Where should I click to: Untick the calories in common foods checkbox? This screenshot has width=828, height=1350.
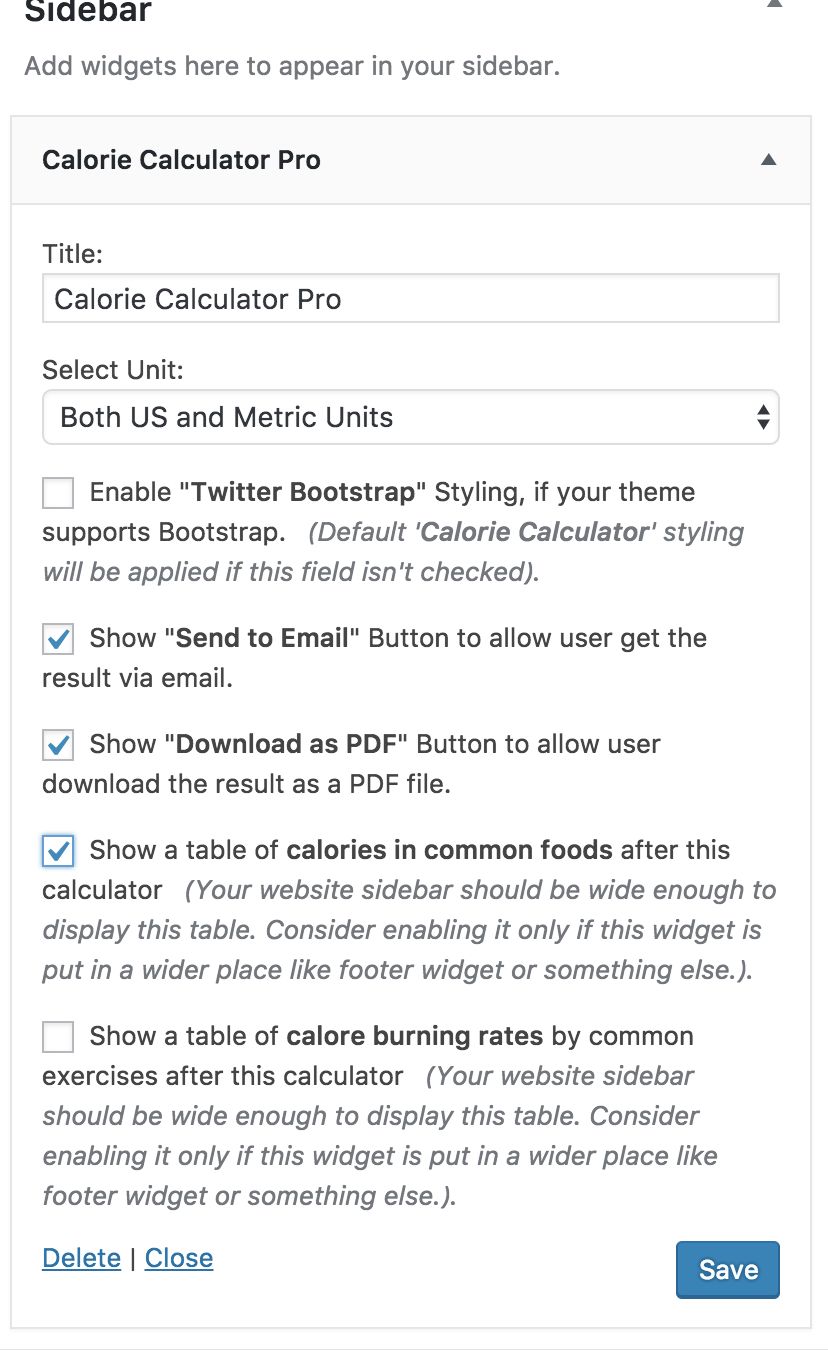click(58, 851)
